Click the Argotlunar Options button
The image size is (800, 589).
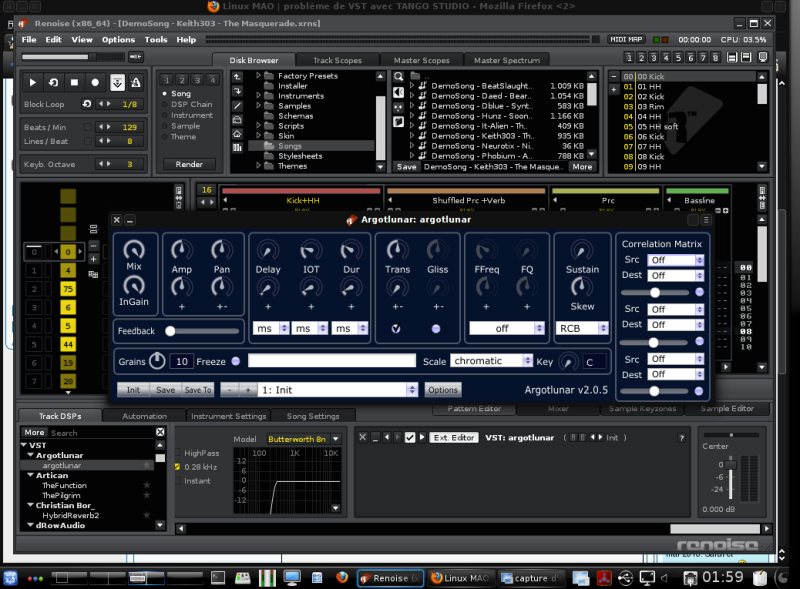coord(443,390)
